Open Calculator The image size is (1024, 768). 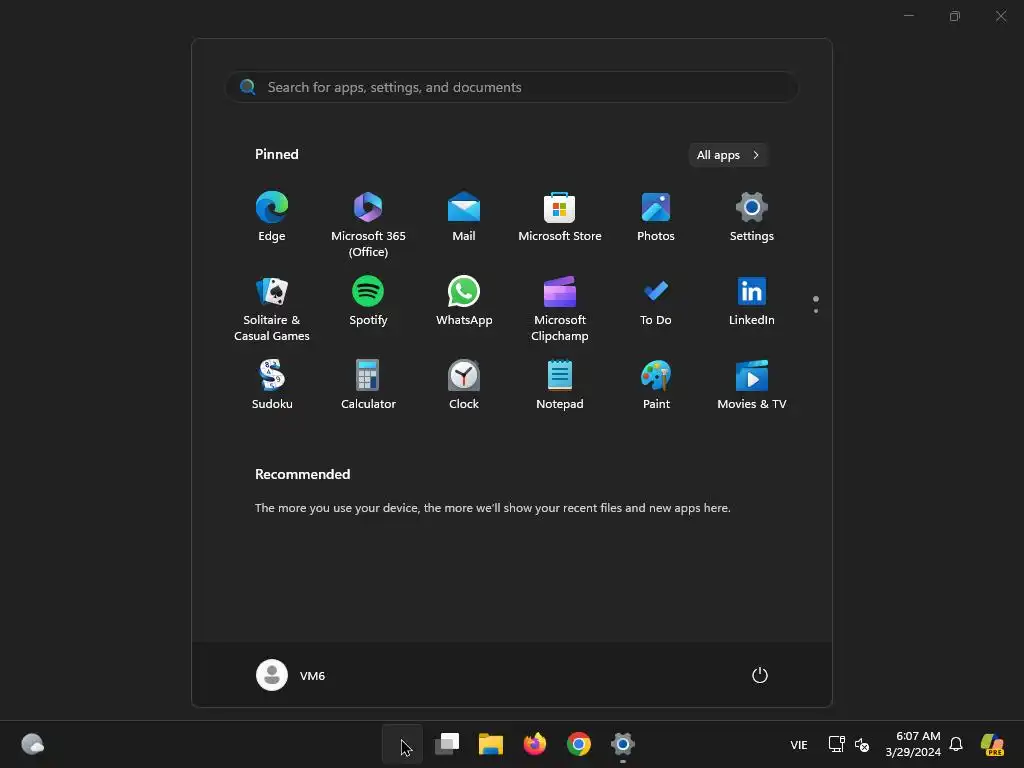pos(368,385)
